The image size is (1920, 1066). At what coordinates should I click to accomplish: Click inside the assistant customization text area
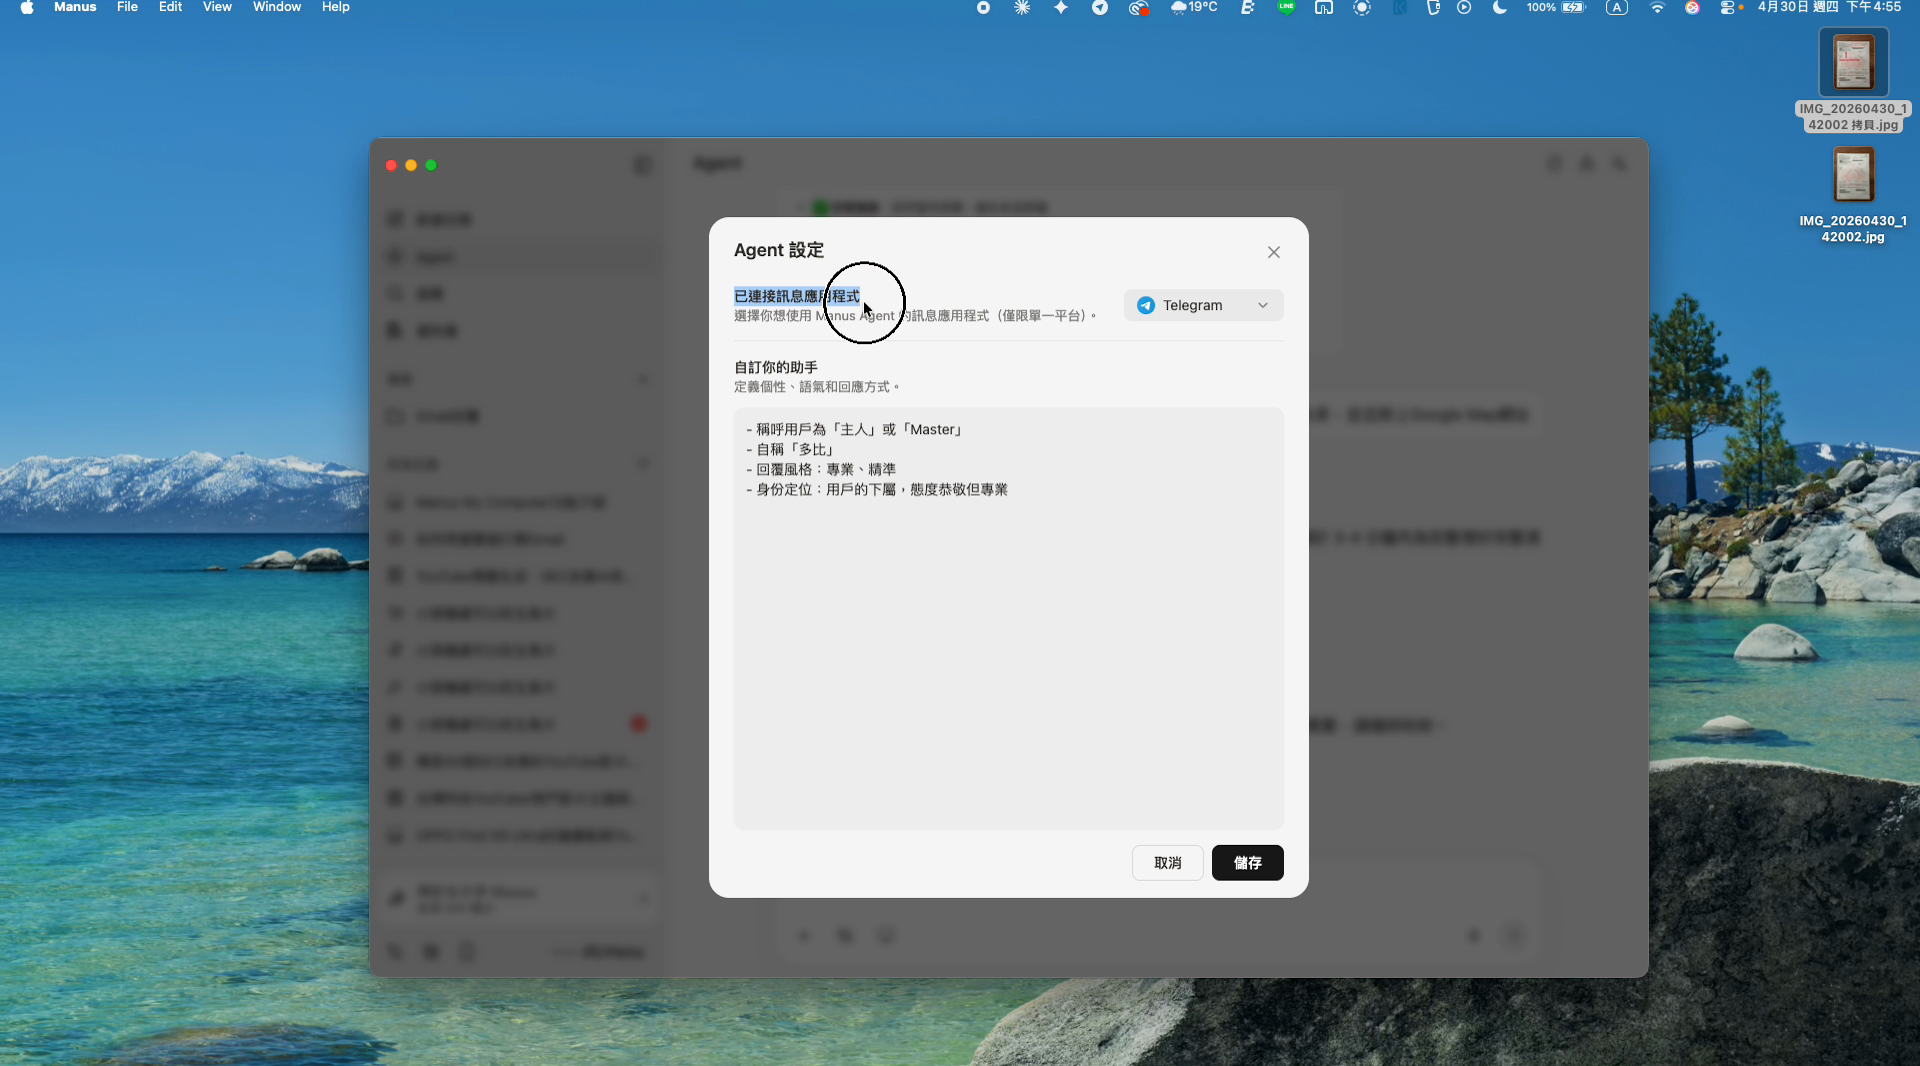pyautogui.click(x=1008, y=618)
